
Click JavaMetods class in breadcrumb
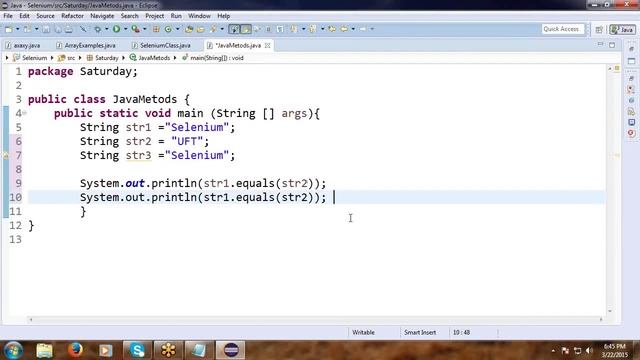click(150, 58)
